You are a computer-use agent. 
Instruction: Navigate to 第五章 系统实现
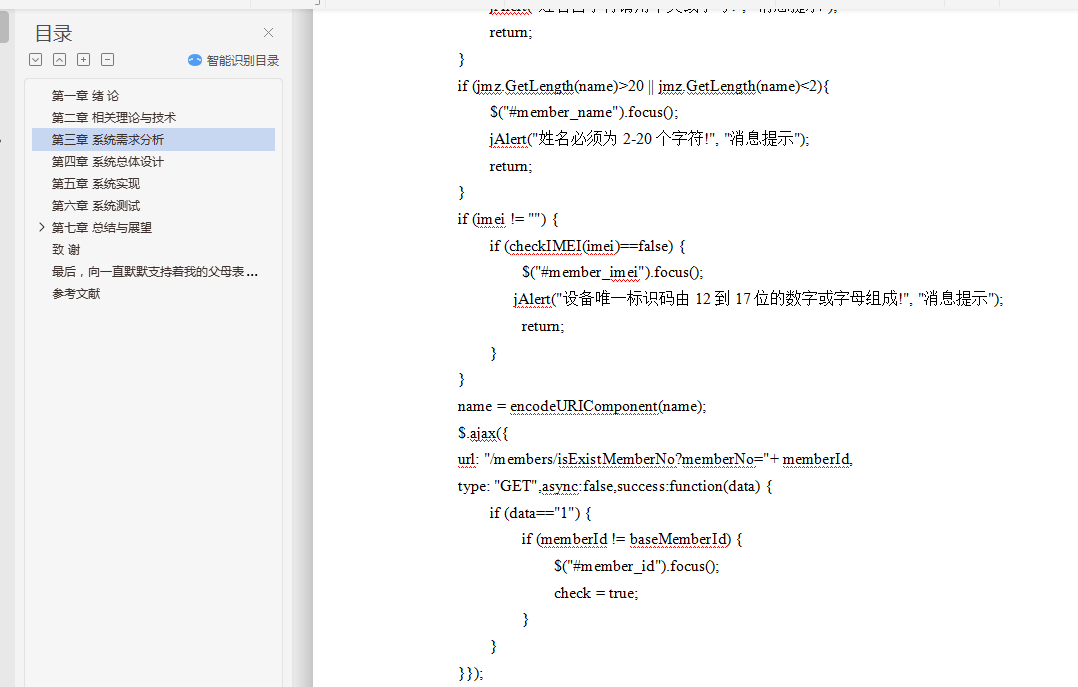(x=96, y=184)
